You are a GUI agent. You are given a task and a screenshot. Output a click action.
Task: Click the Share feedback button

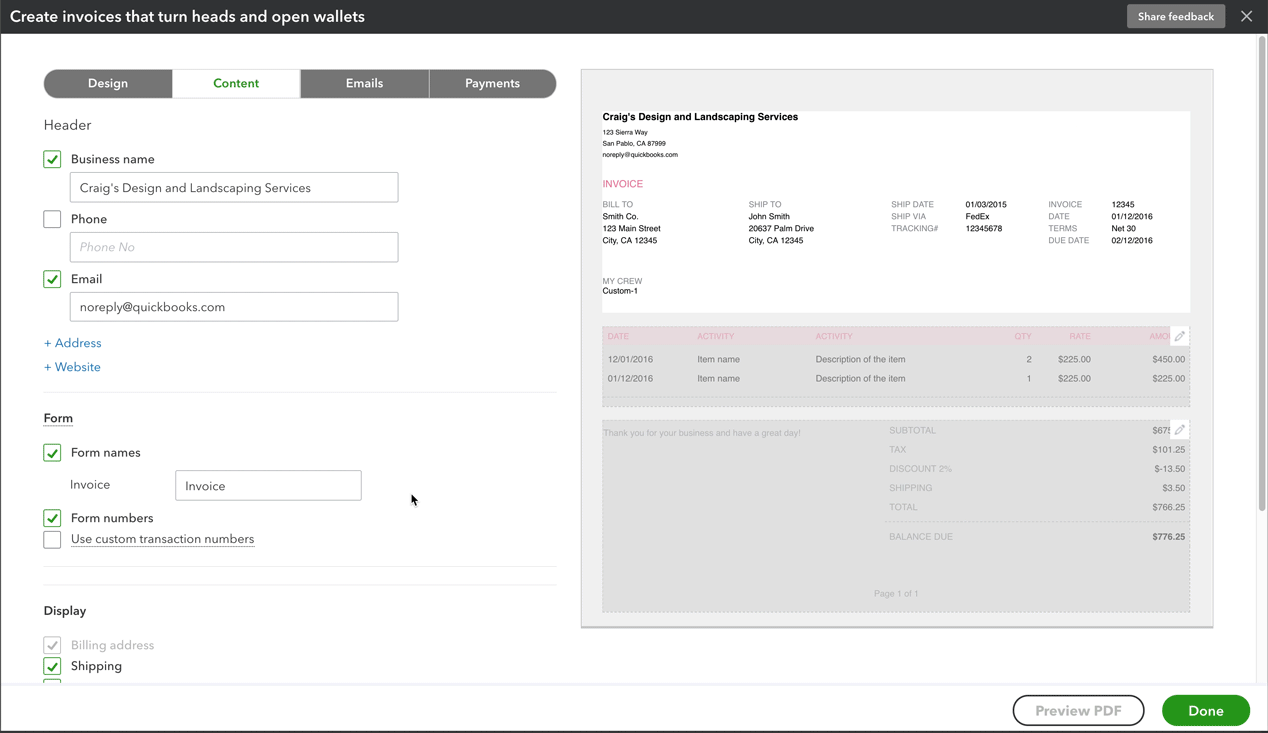[1176, 16]
